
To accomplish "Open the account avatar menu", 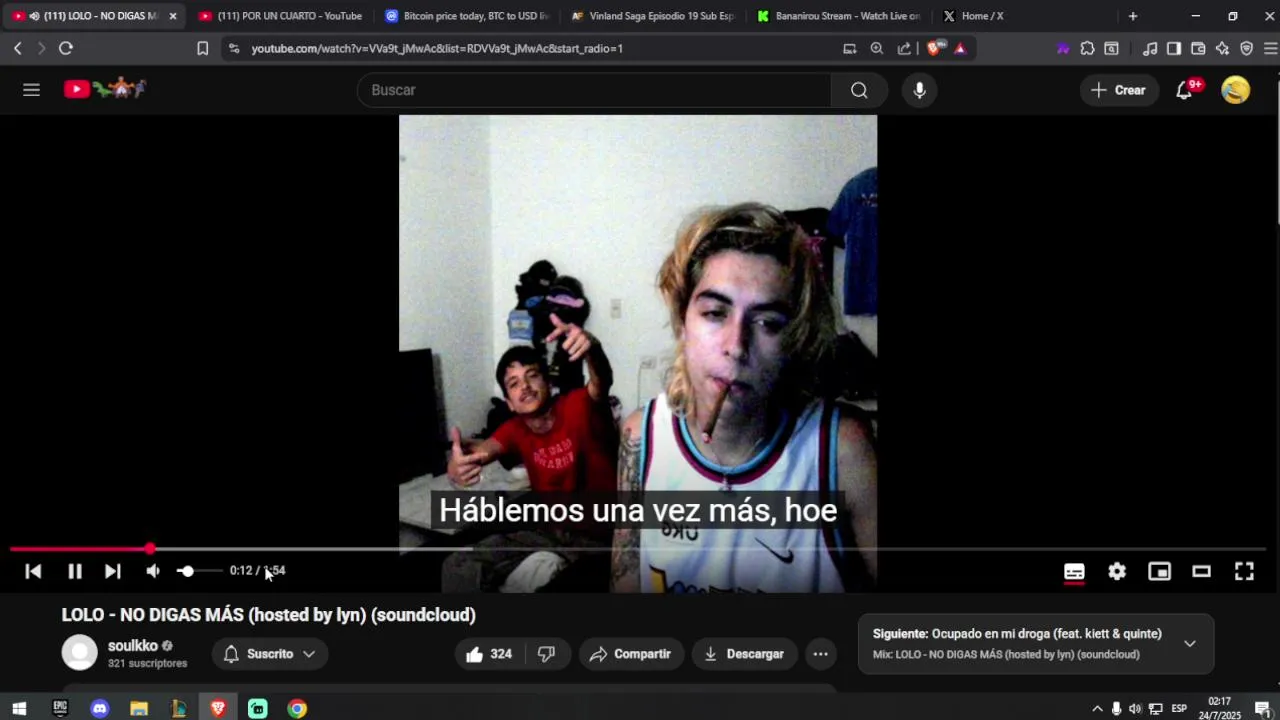I will tap(1235, 90).
